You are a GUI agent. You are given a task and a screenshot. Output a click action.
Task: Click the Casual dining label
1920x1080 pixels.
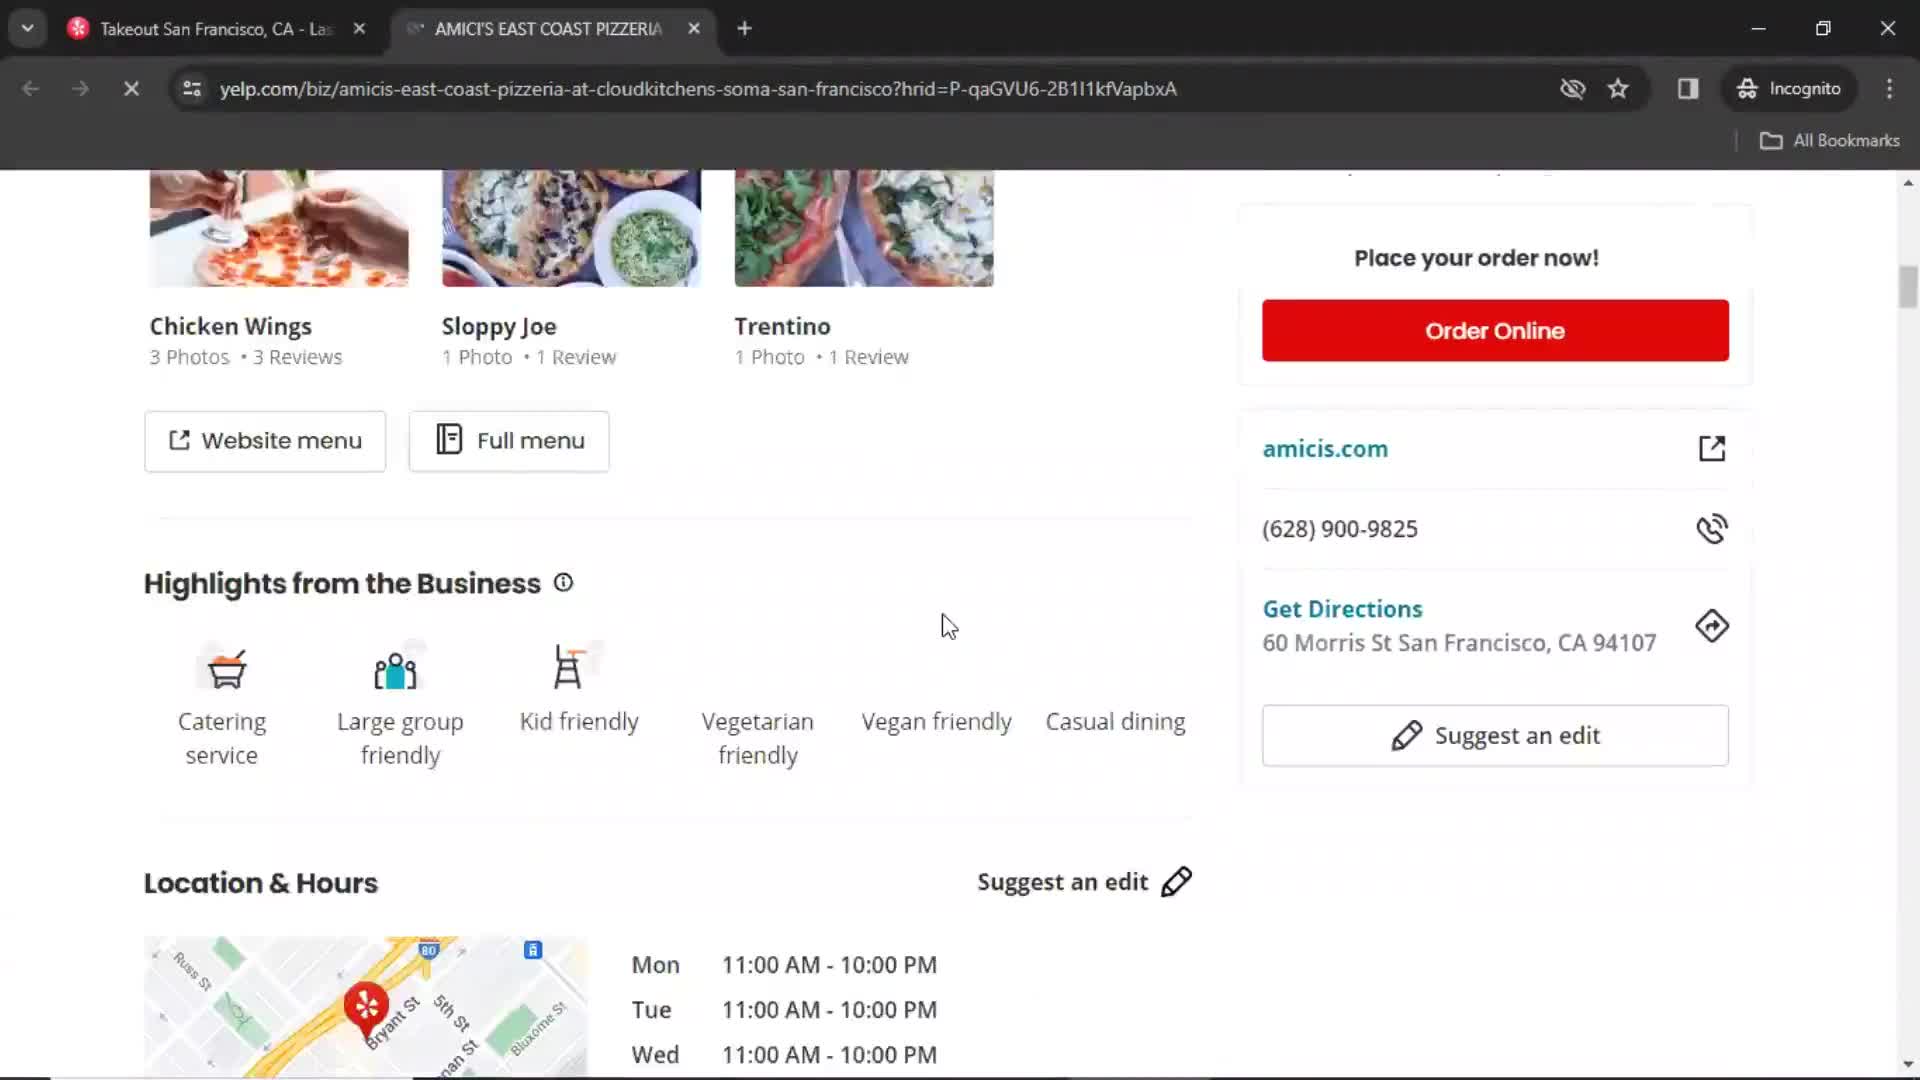[x=1115, y=722]
